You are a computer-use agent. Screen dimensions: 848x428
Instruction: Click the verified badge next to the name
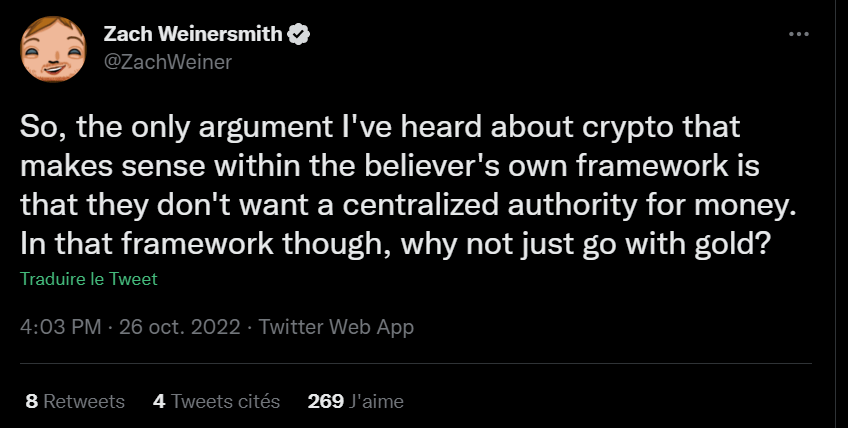pyautogui.click(x=299, y=36)
